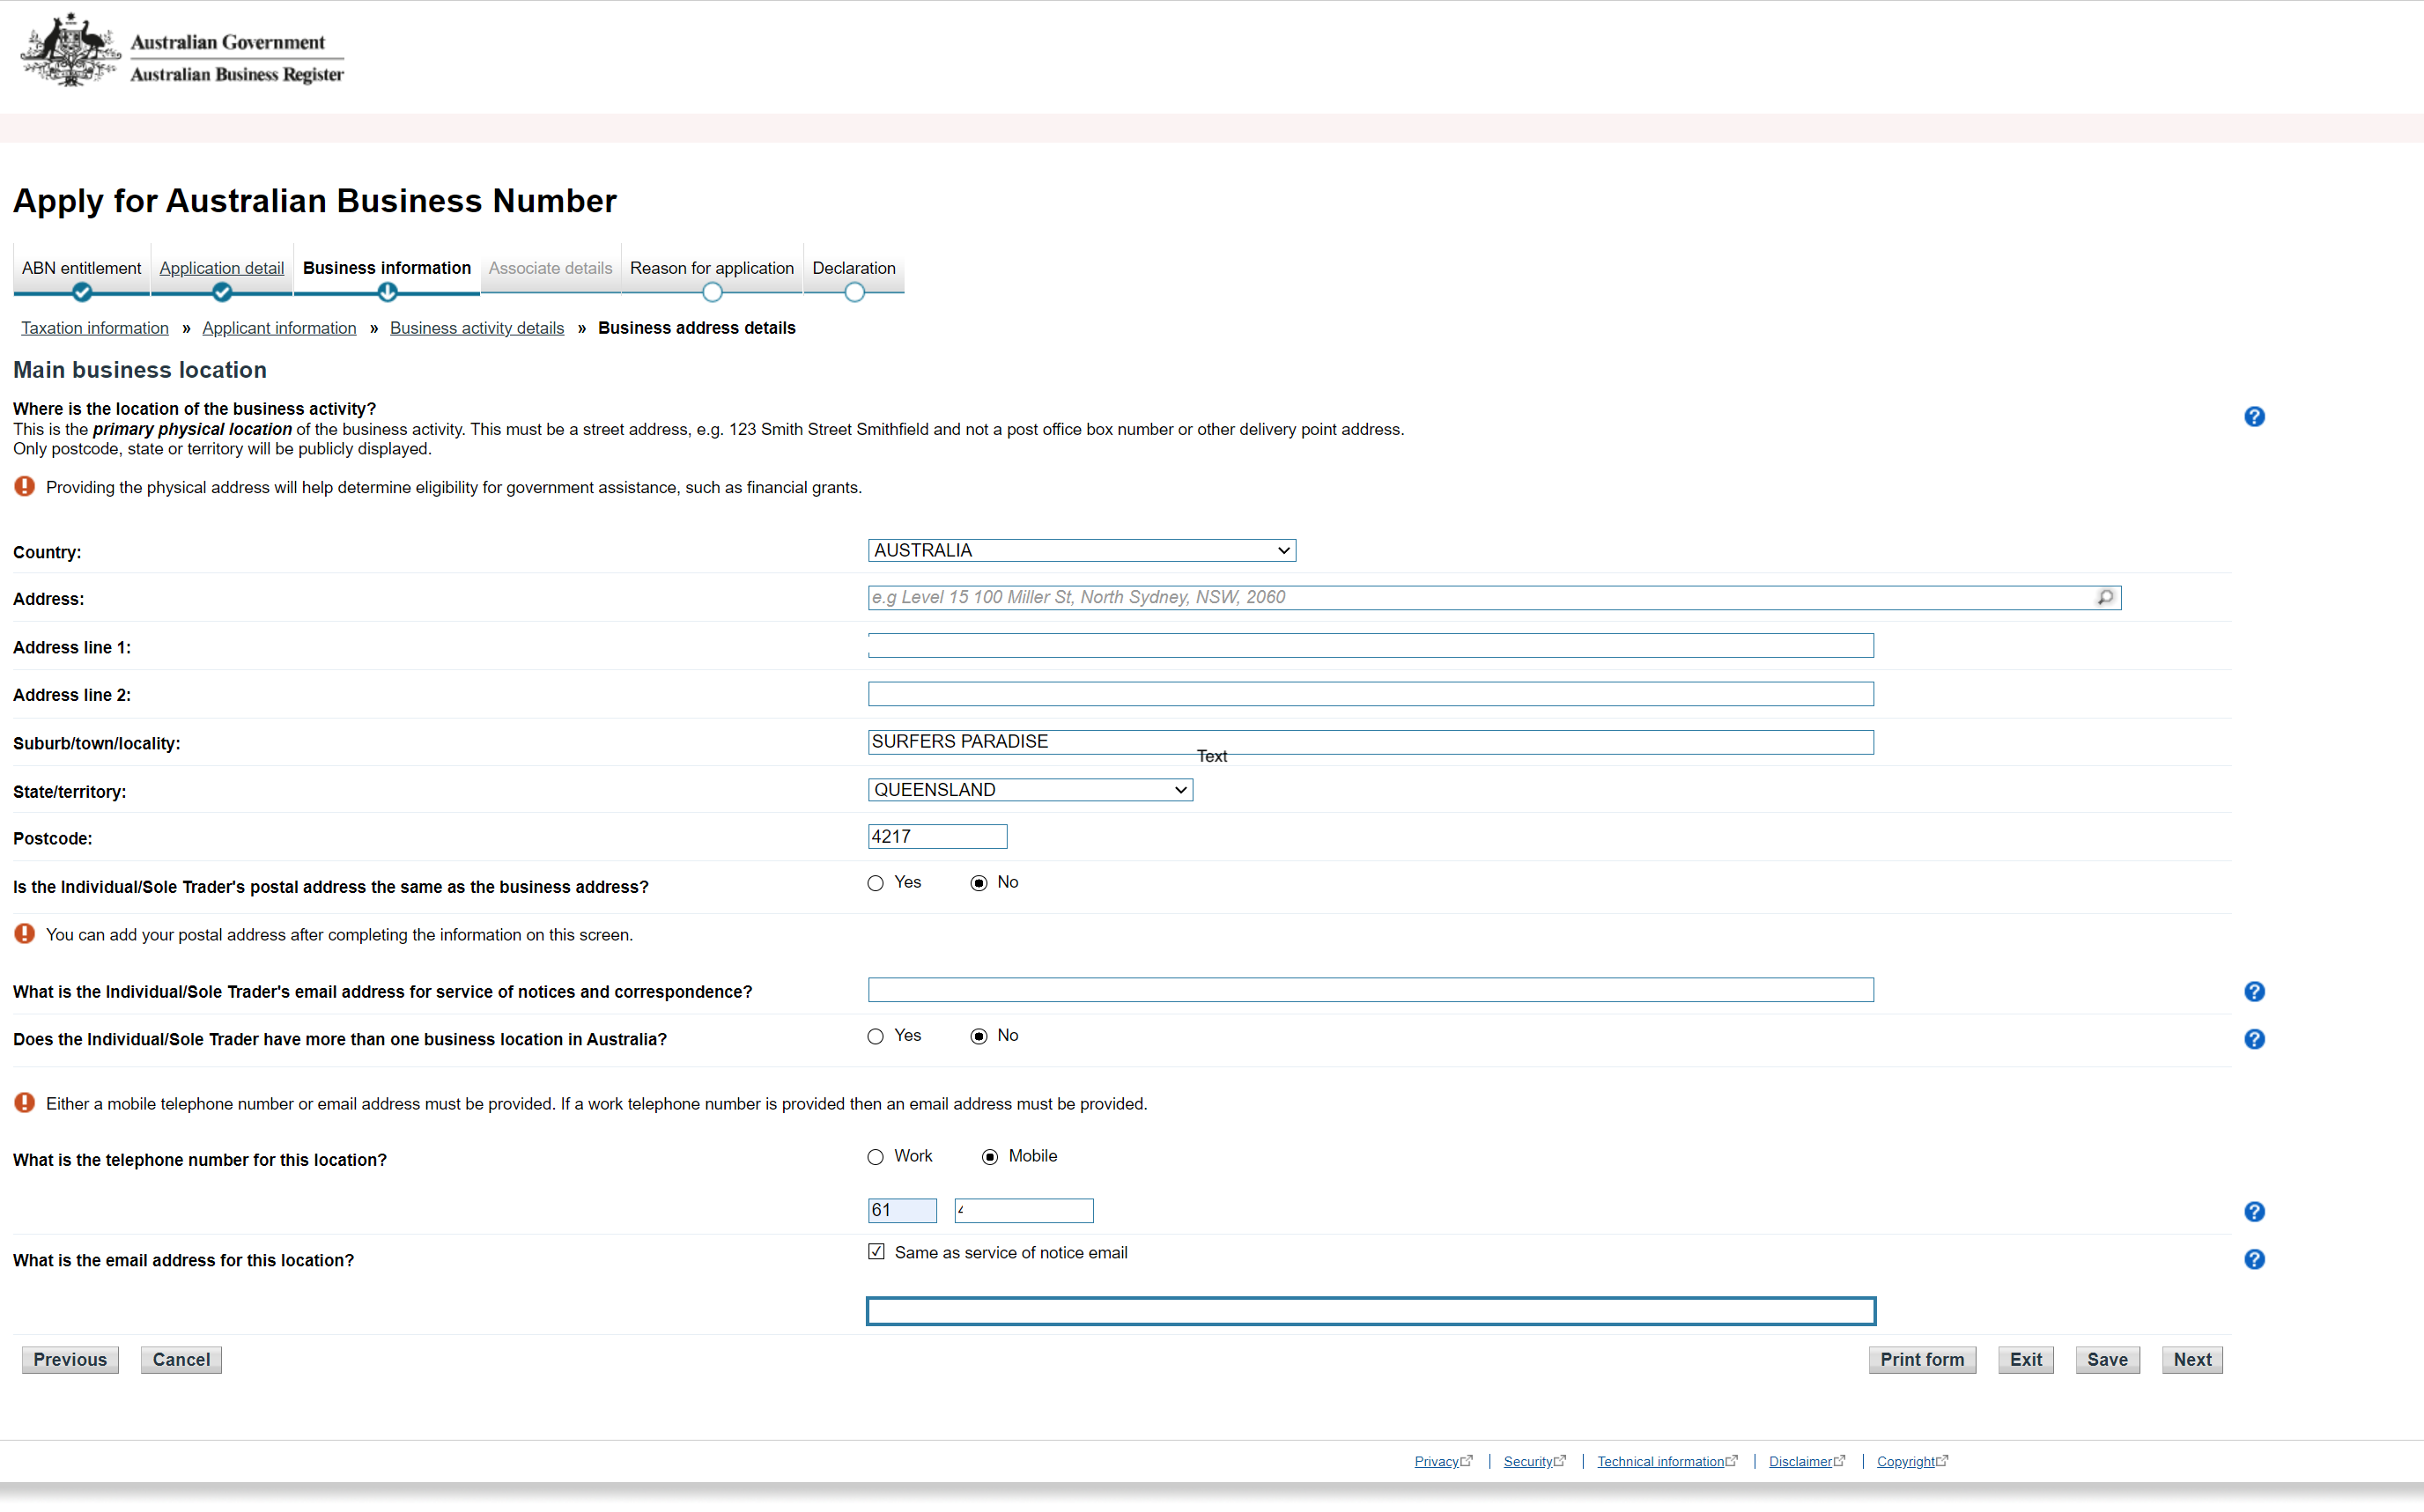Select Work telephone number type
Screen dimensions: 2424x1512
point(876,1157)
